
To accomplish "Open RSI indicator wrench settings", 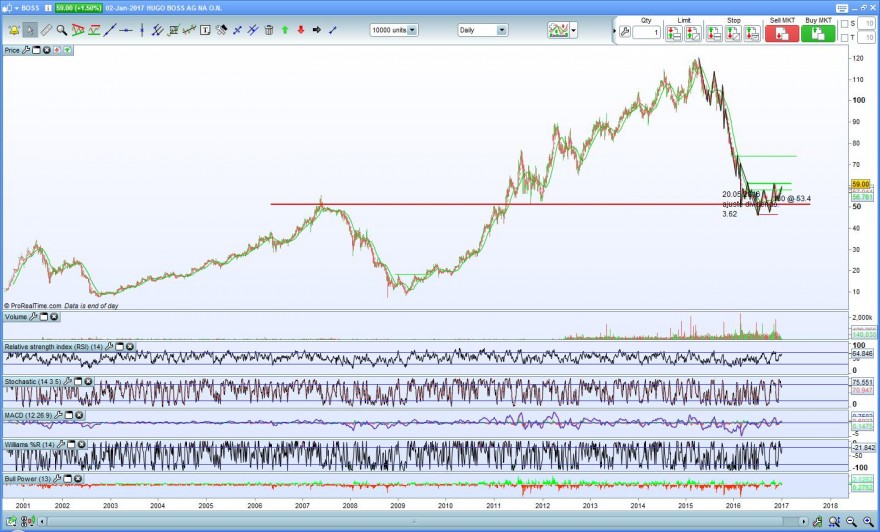I will pos(109,347).
